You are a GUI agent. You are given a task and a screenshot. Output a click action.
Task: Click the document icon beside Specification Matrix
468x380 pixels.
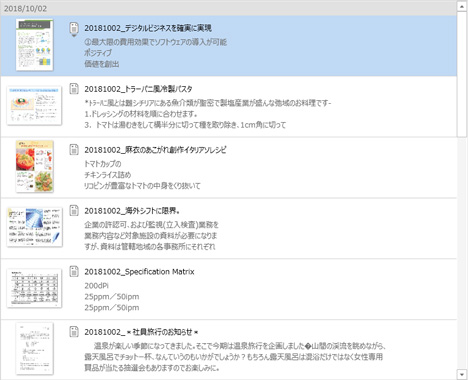(74, 271)
